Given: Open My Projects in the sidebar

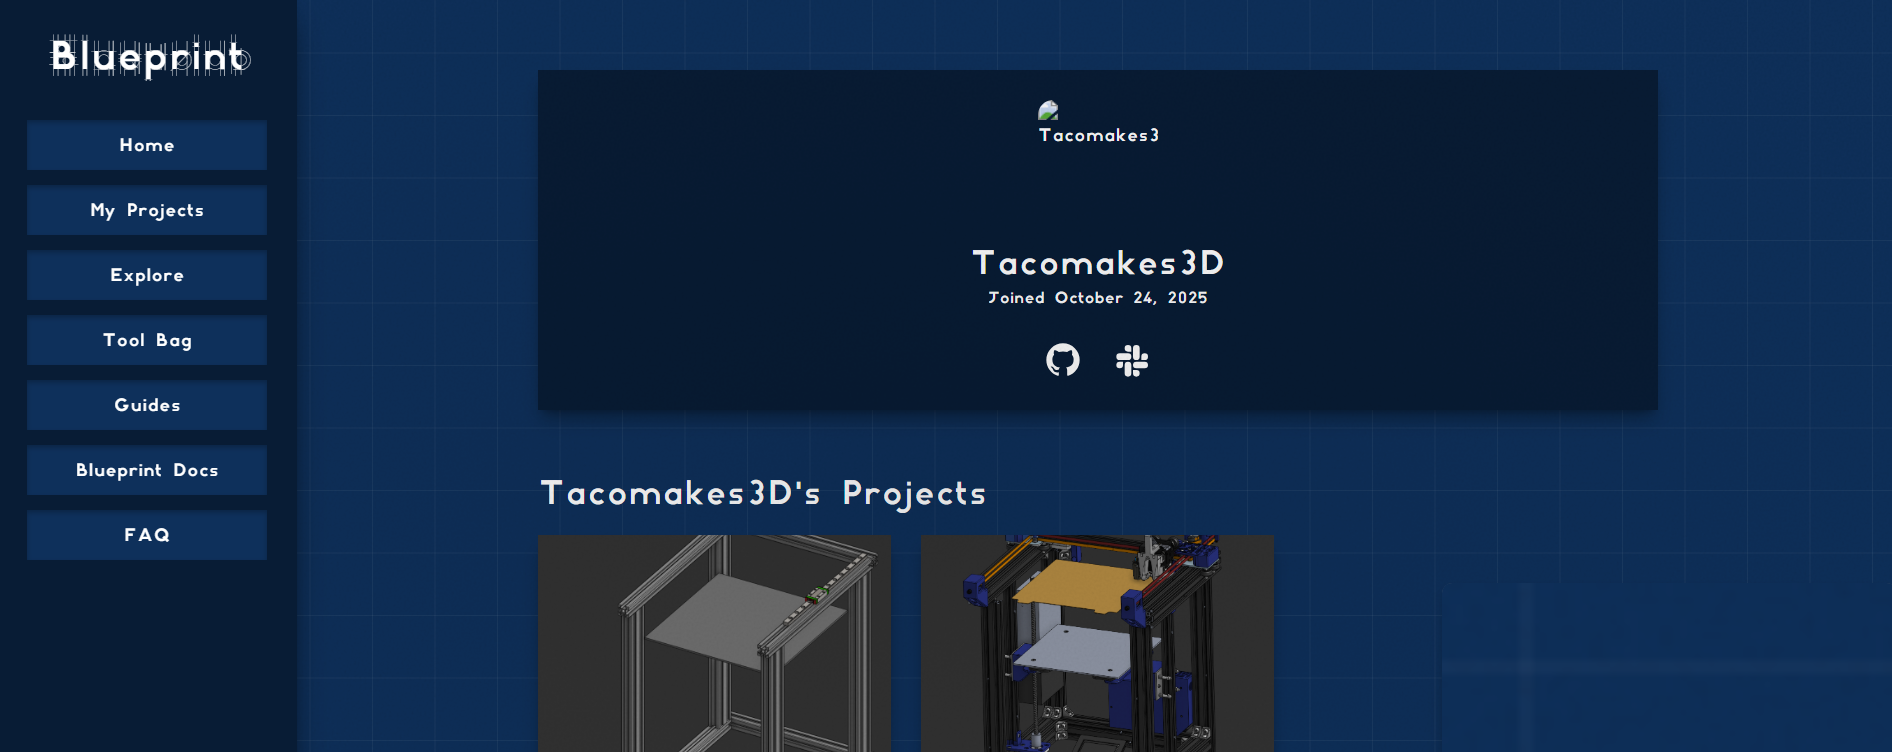Looking at the screenshot, I should click(147, 210).
